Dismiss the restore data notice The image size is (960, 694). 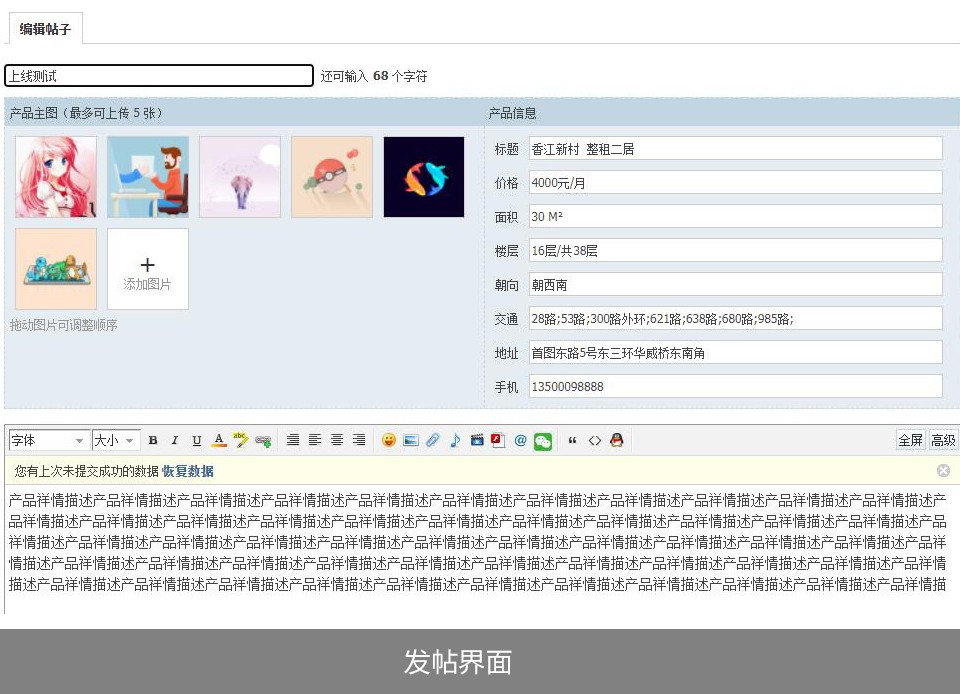(x=943, y=471)
